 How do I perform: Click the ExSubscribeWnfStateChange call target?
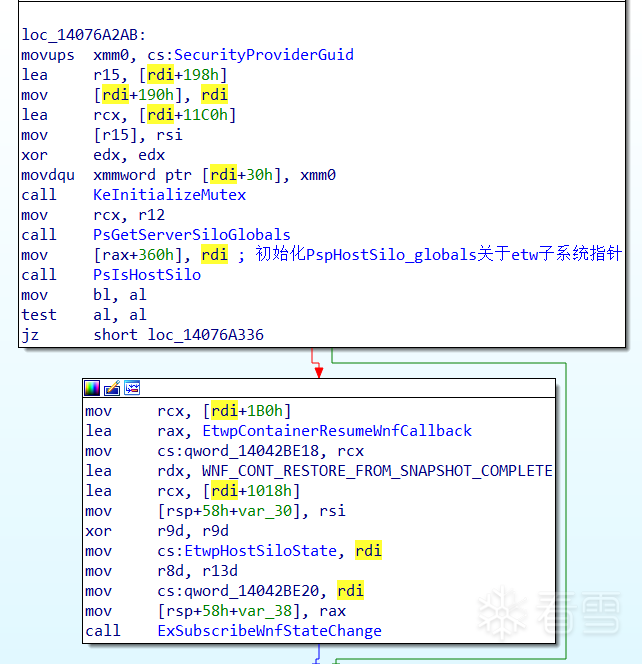[x=270, y=631]
